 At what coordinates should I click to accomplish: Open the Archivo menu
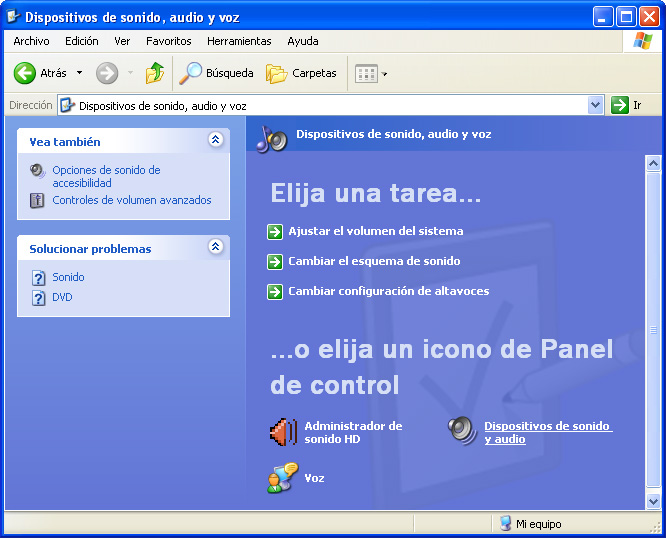coord(31,41)
